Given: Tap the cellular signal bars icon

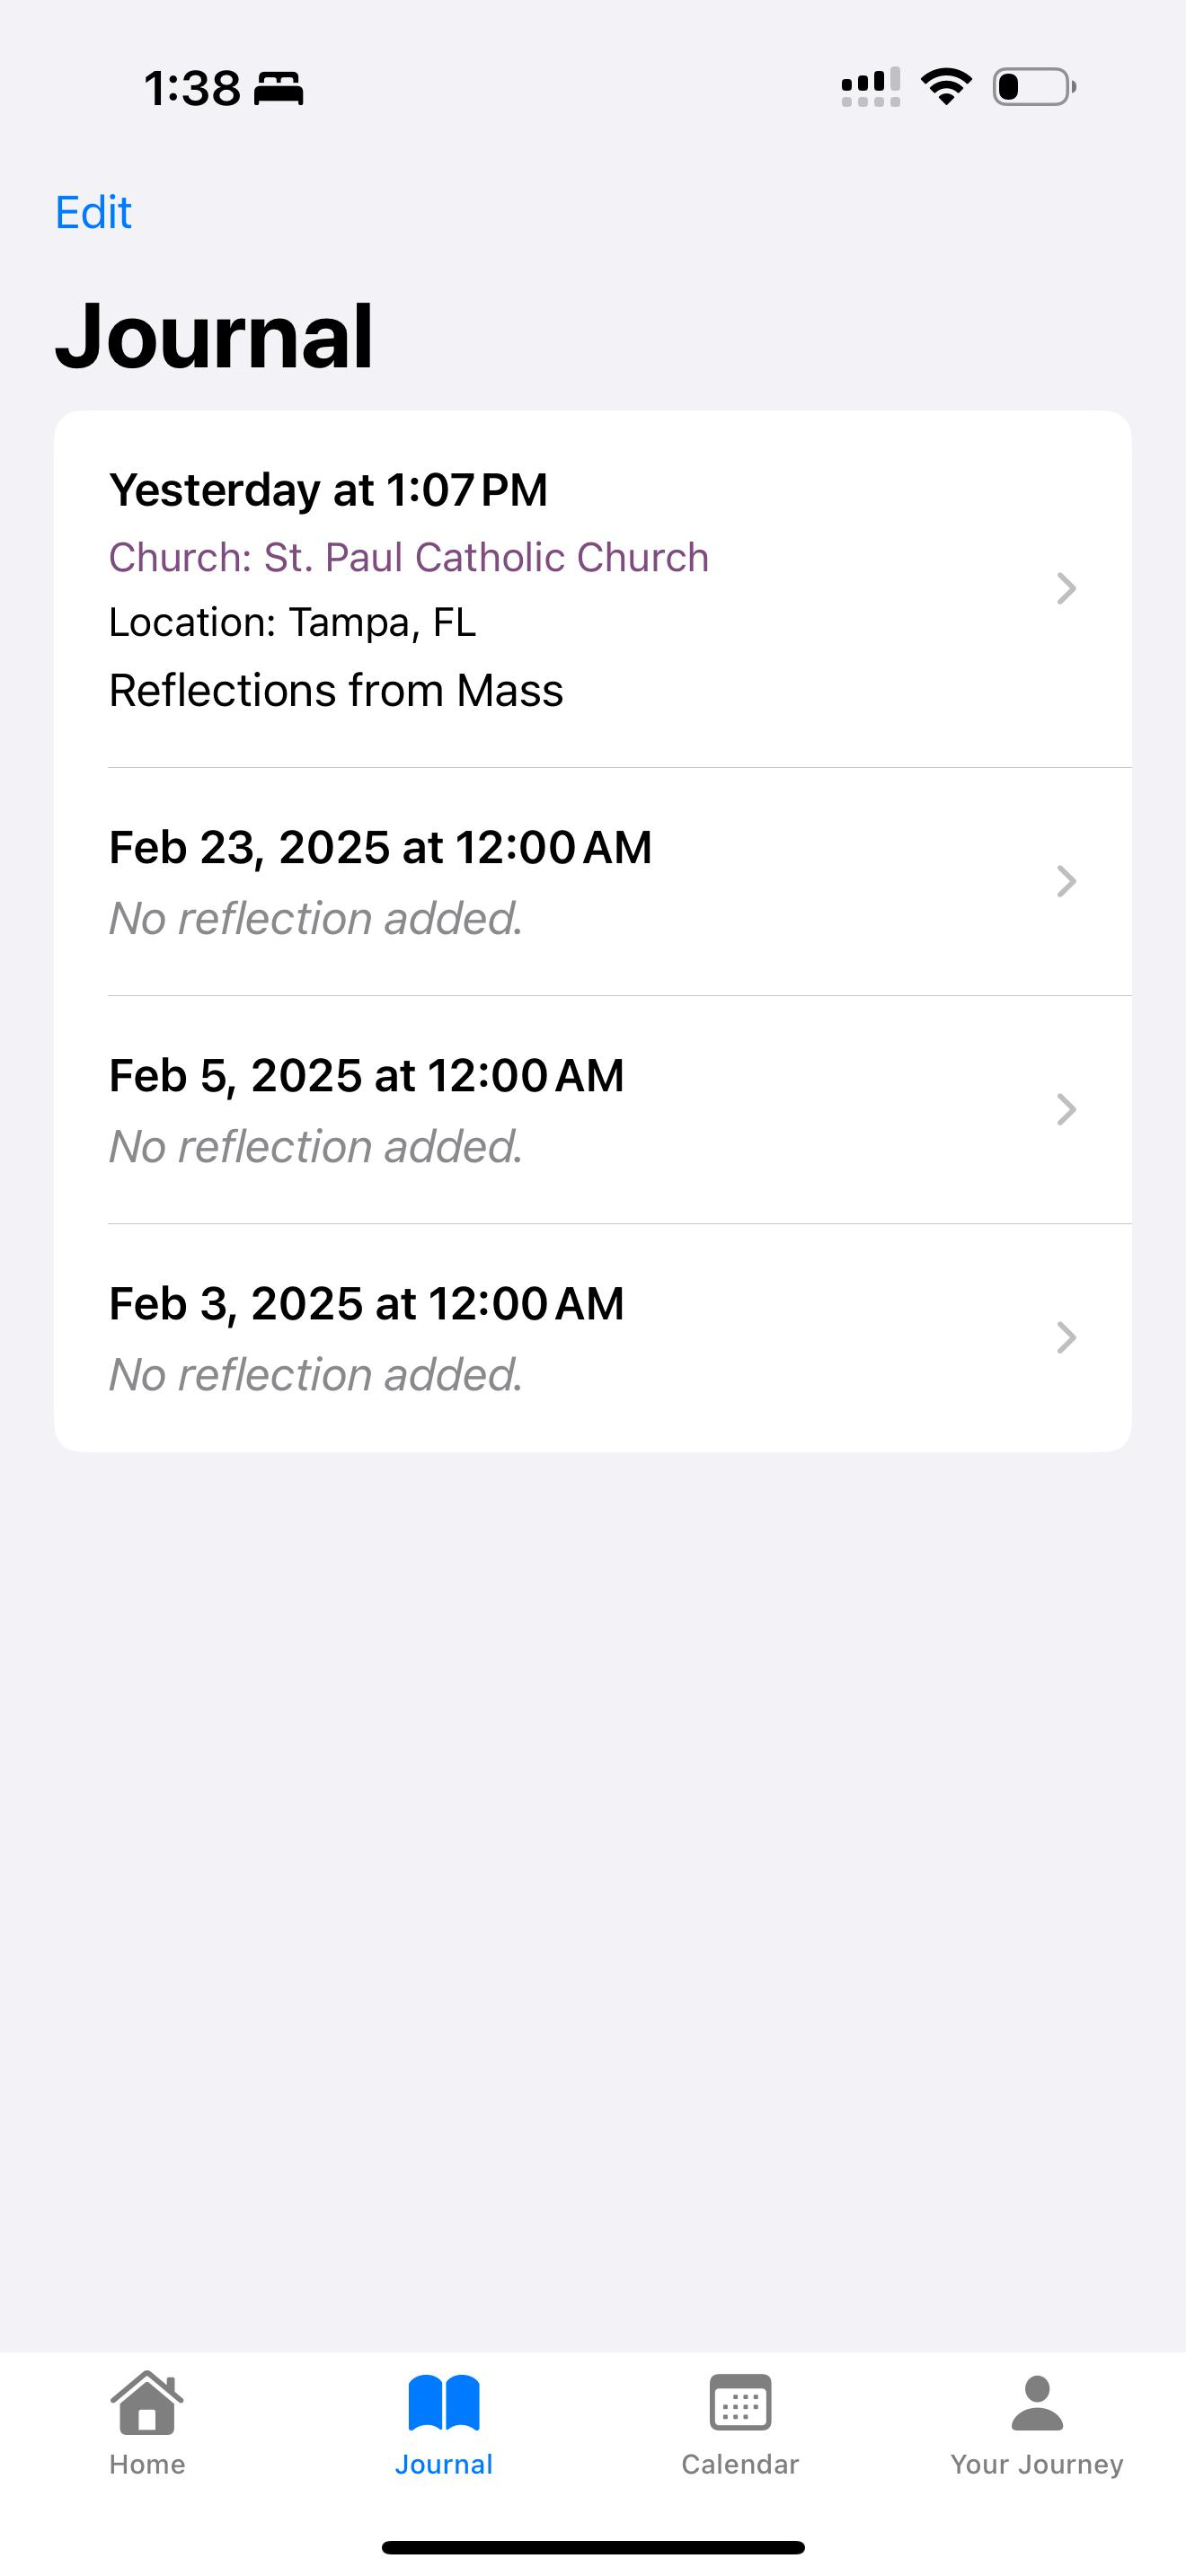Looking at the screenshot, I should click(x=871, y=87).
